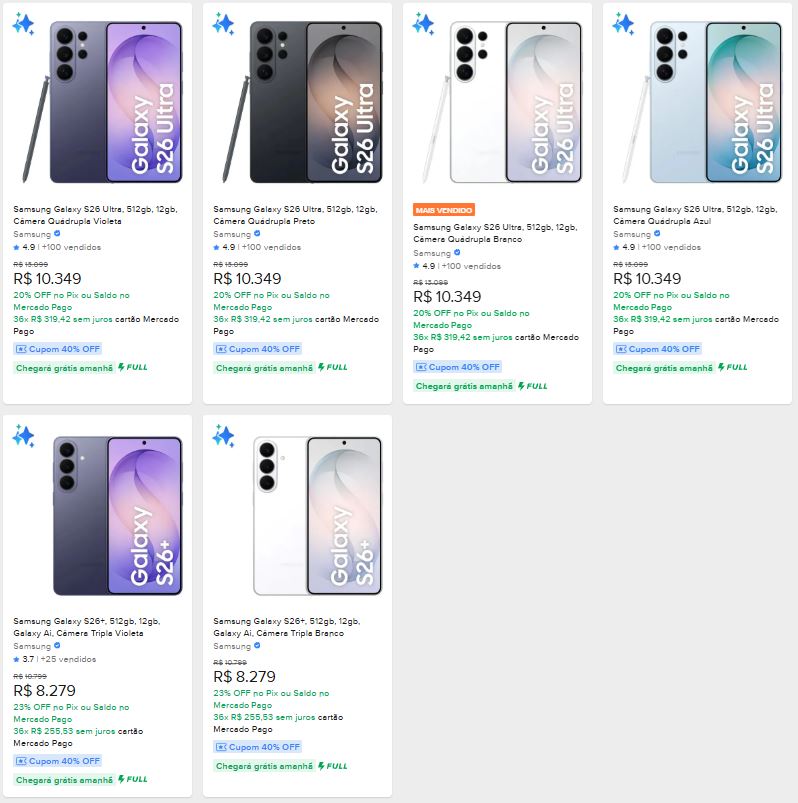Click R$ 8.279 price on S26+ Branco
This screenshot has height=803, width=798.
pyautogui.click(x=245, y=677)
